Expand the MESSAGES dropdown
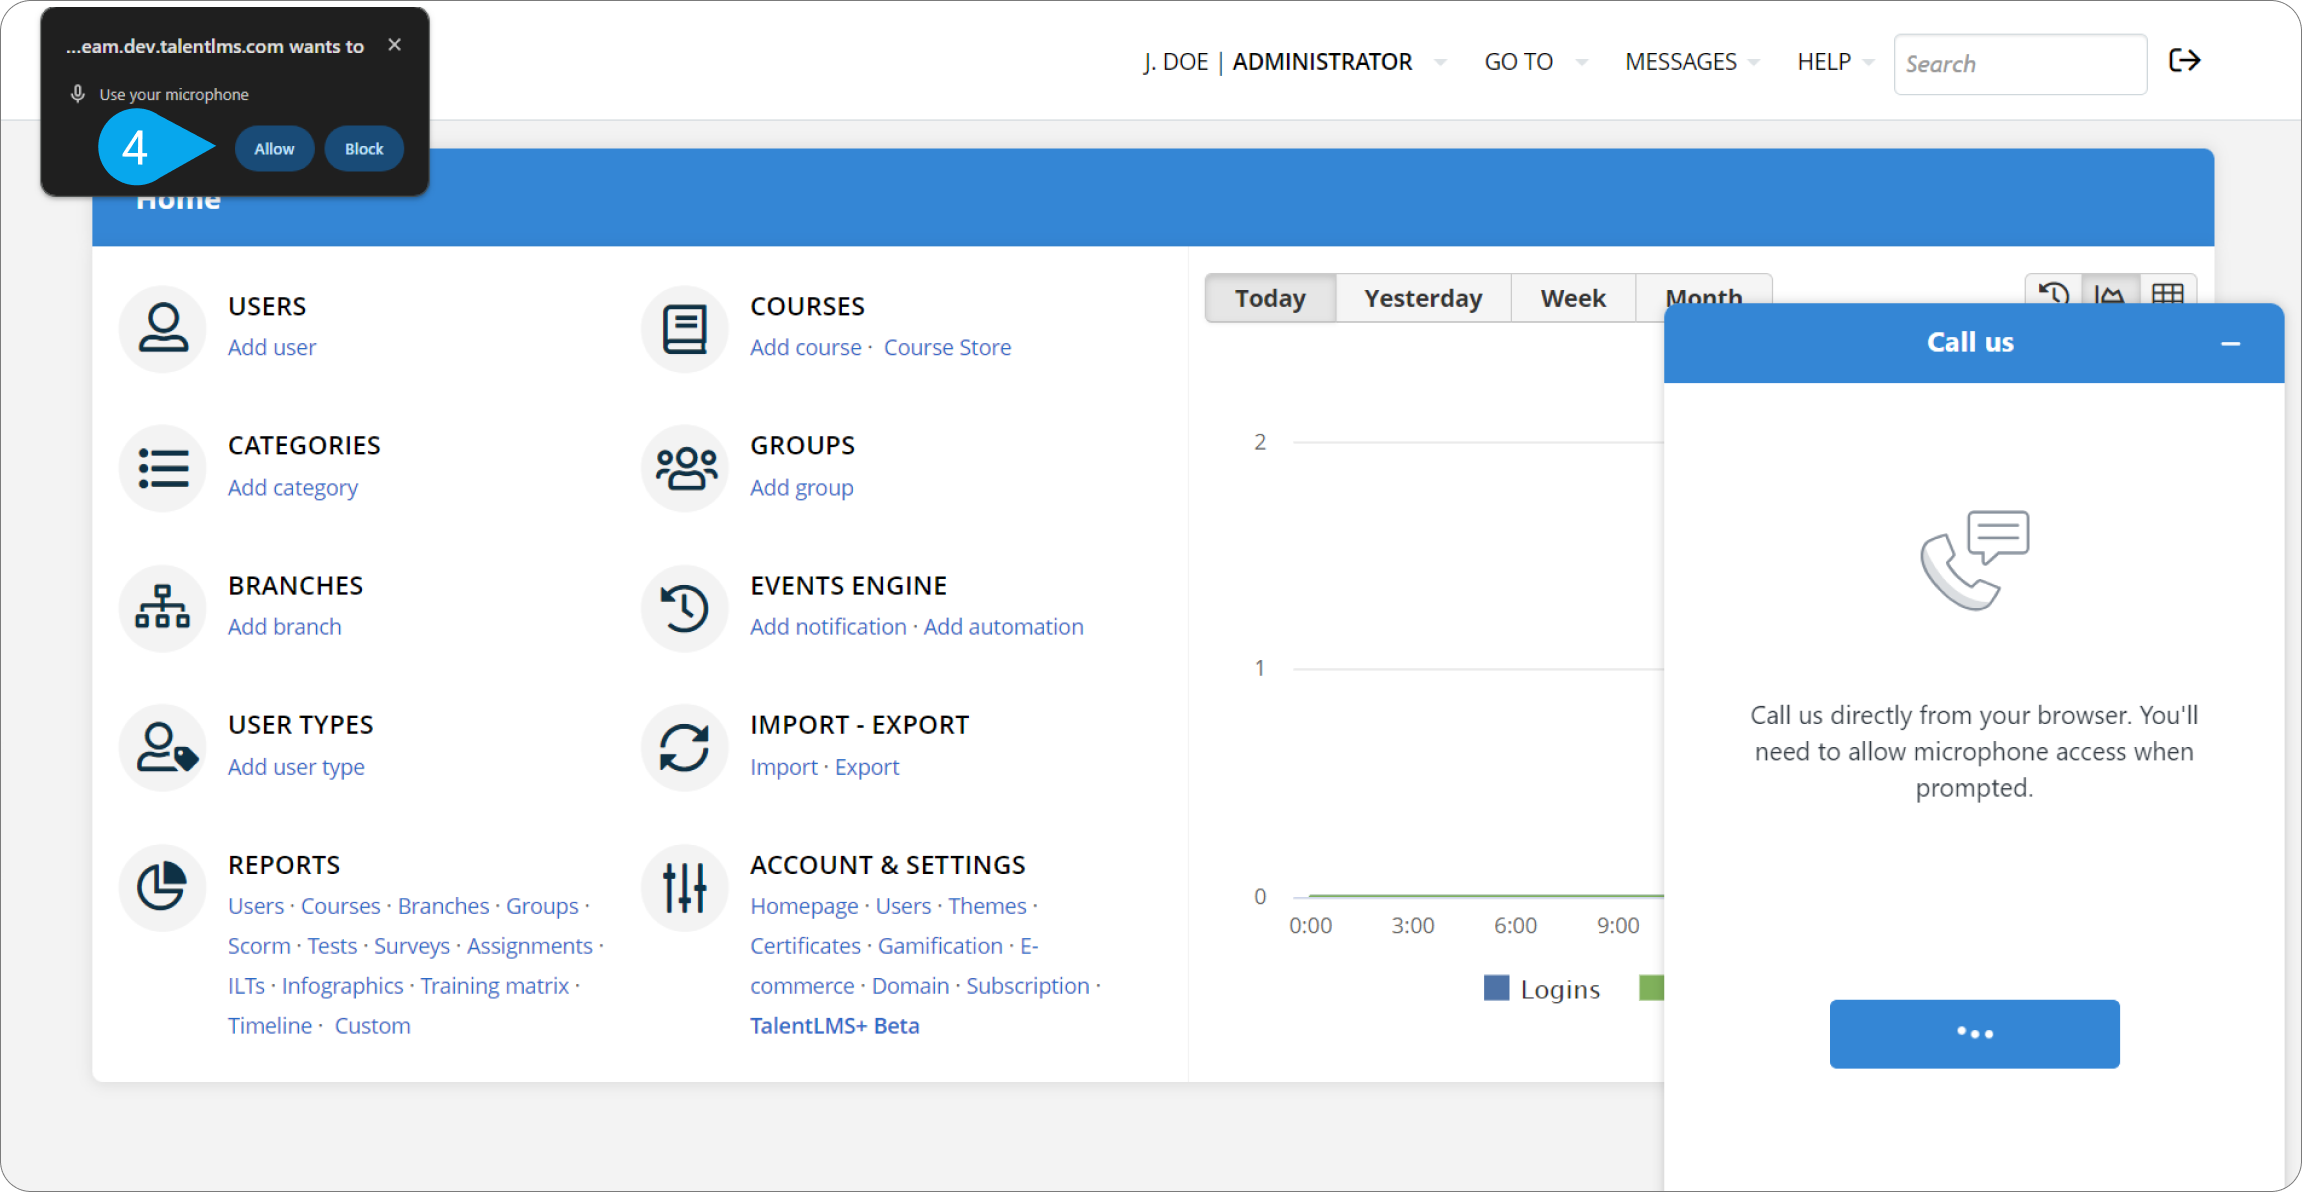 tap(1691, 62)
